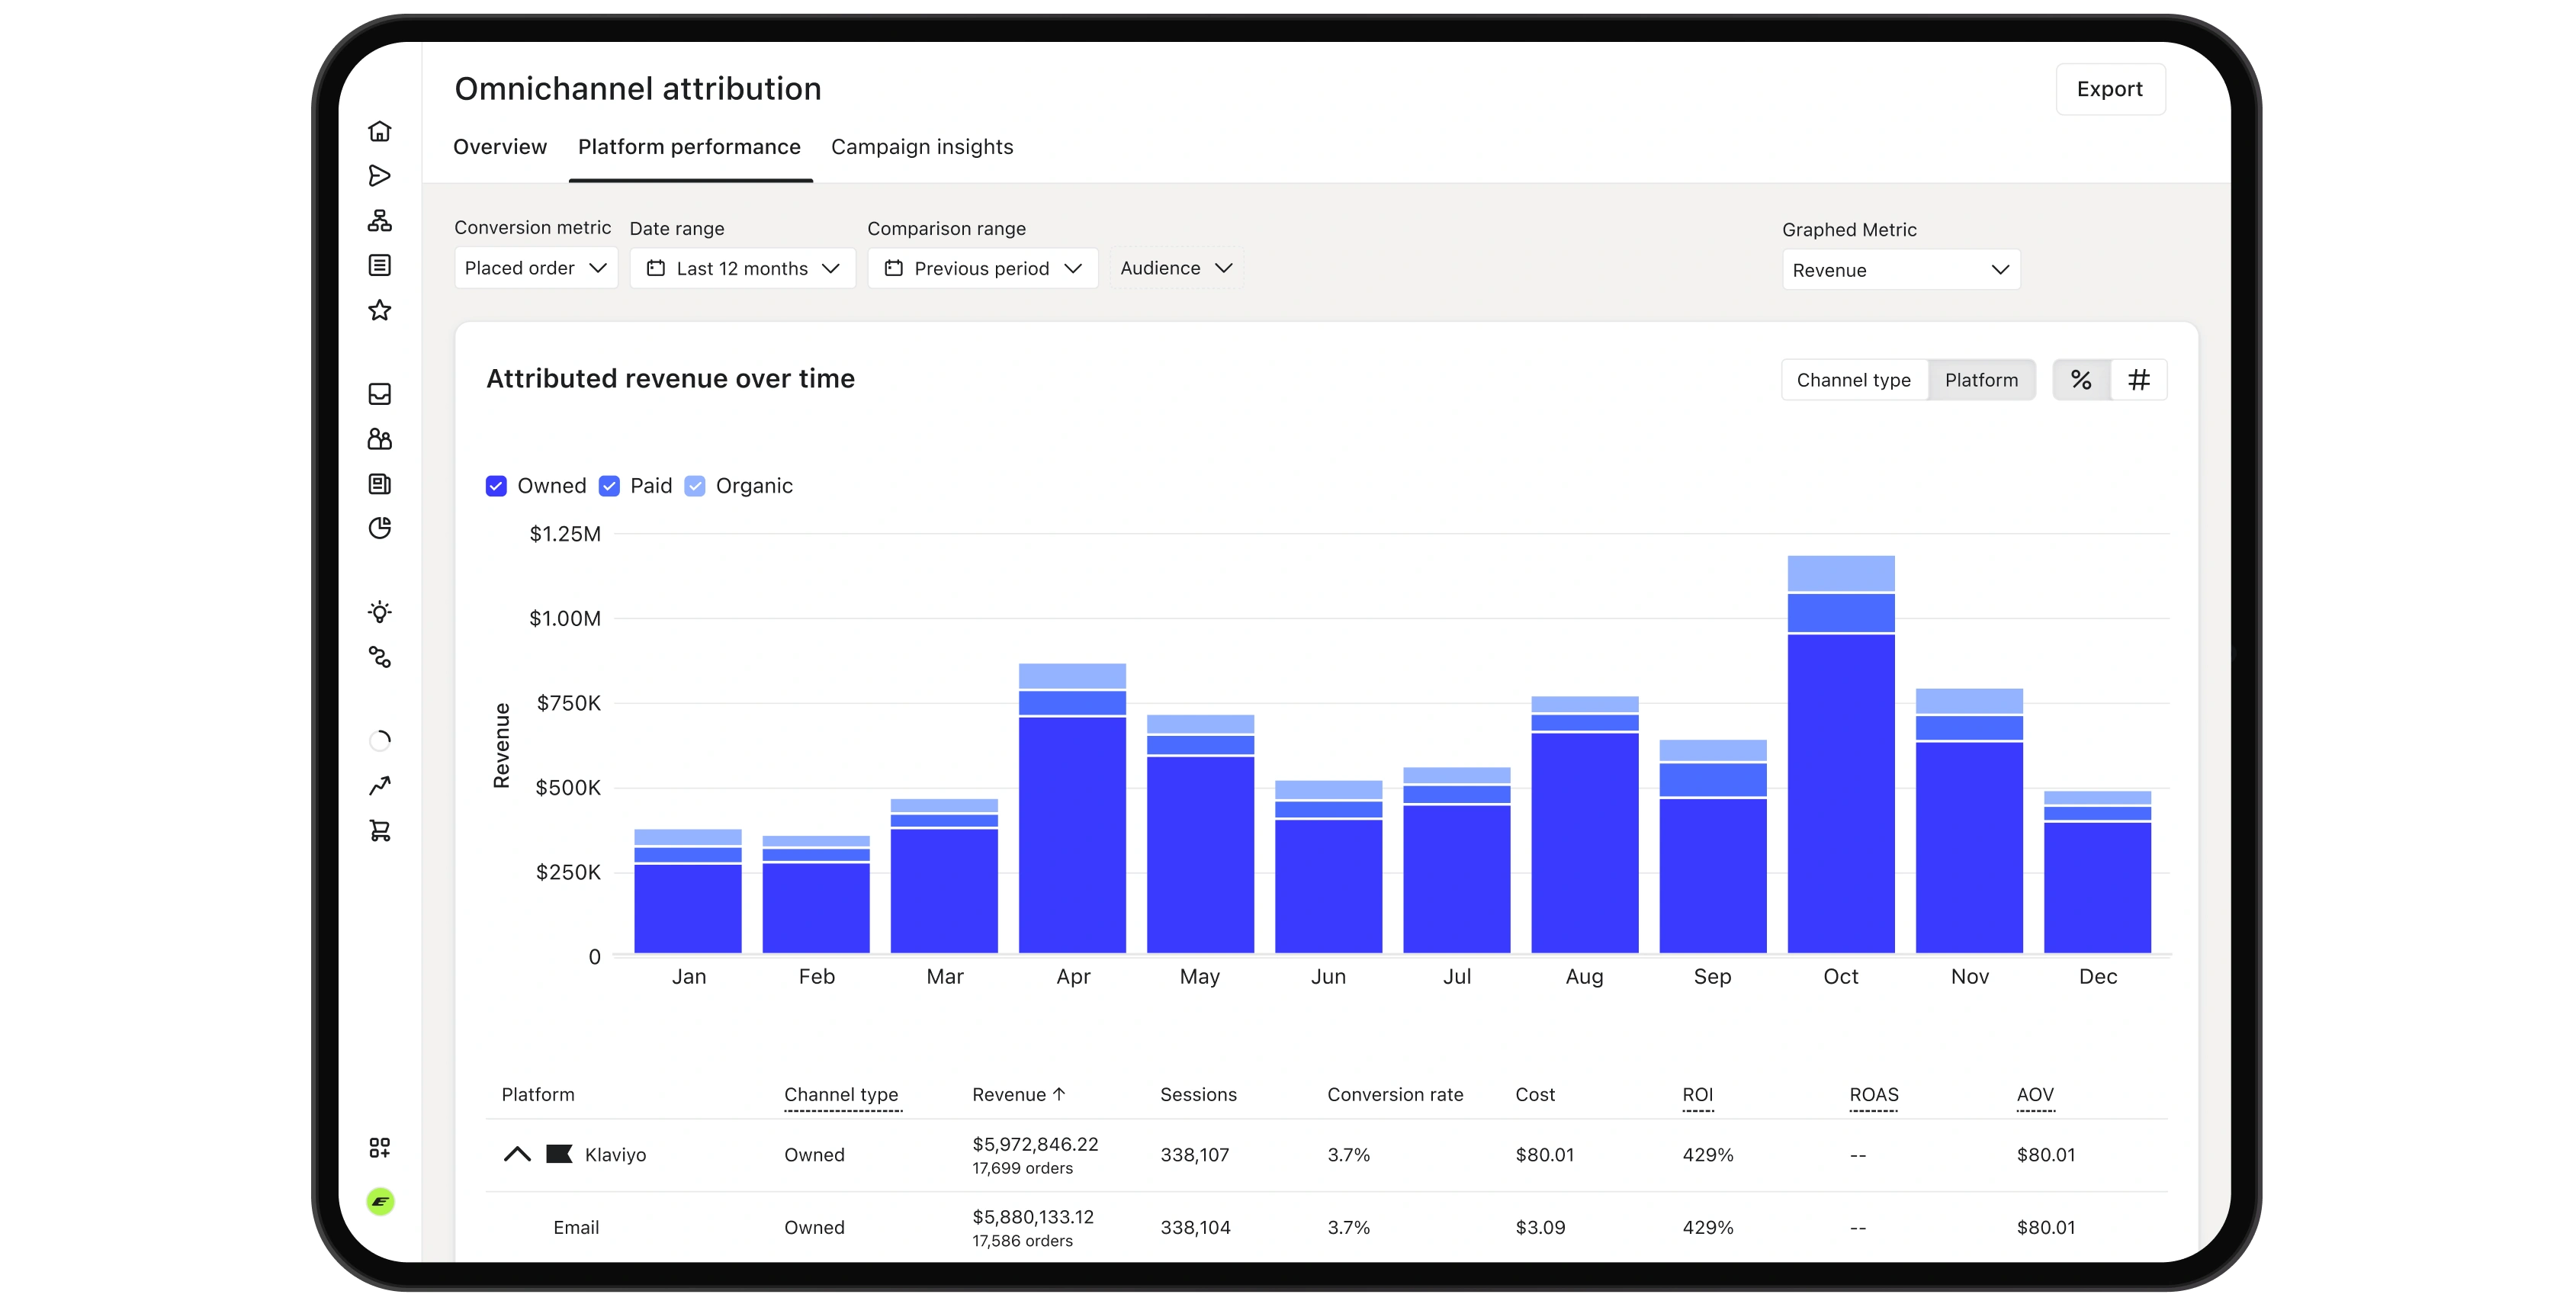The height and width of the screenshot is (1304, 2576).
Task: Open the trending arrow icon in sidebar
Action: pyautogui.click(x=379, y=786)
